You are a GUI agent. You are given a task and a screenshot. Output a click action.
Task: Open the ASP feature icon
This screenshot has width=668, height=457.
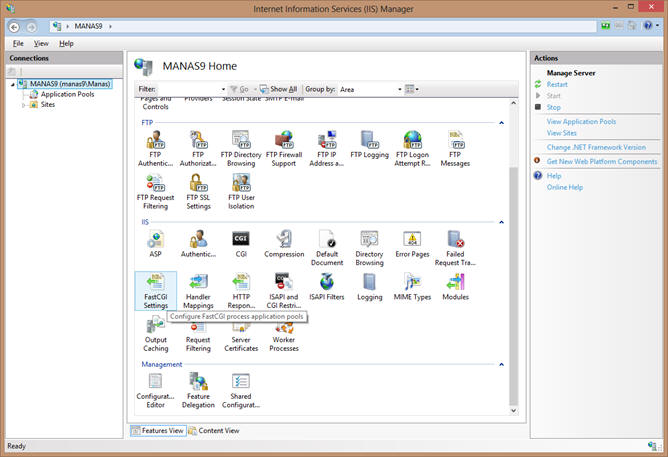[x=155, y=244]
